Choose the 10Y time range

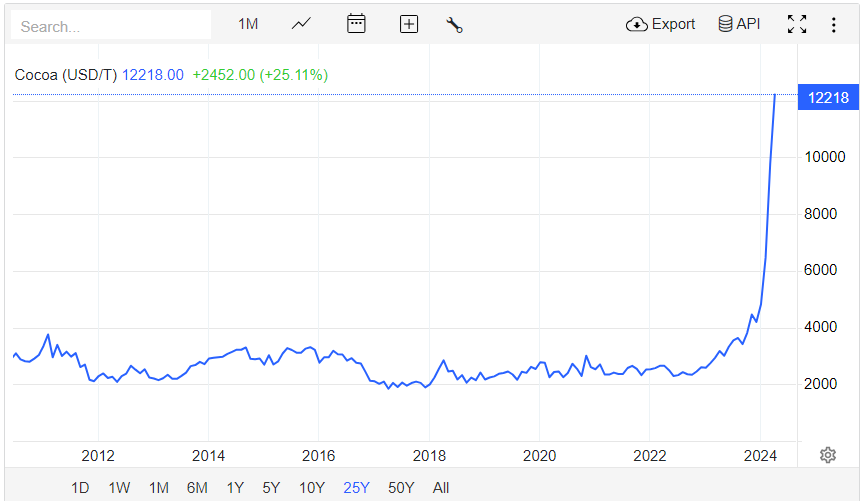click(x=312, y=488)
